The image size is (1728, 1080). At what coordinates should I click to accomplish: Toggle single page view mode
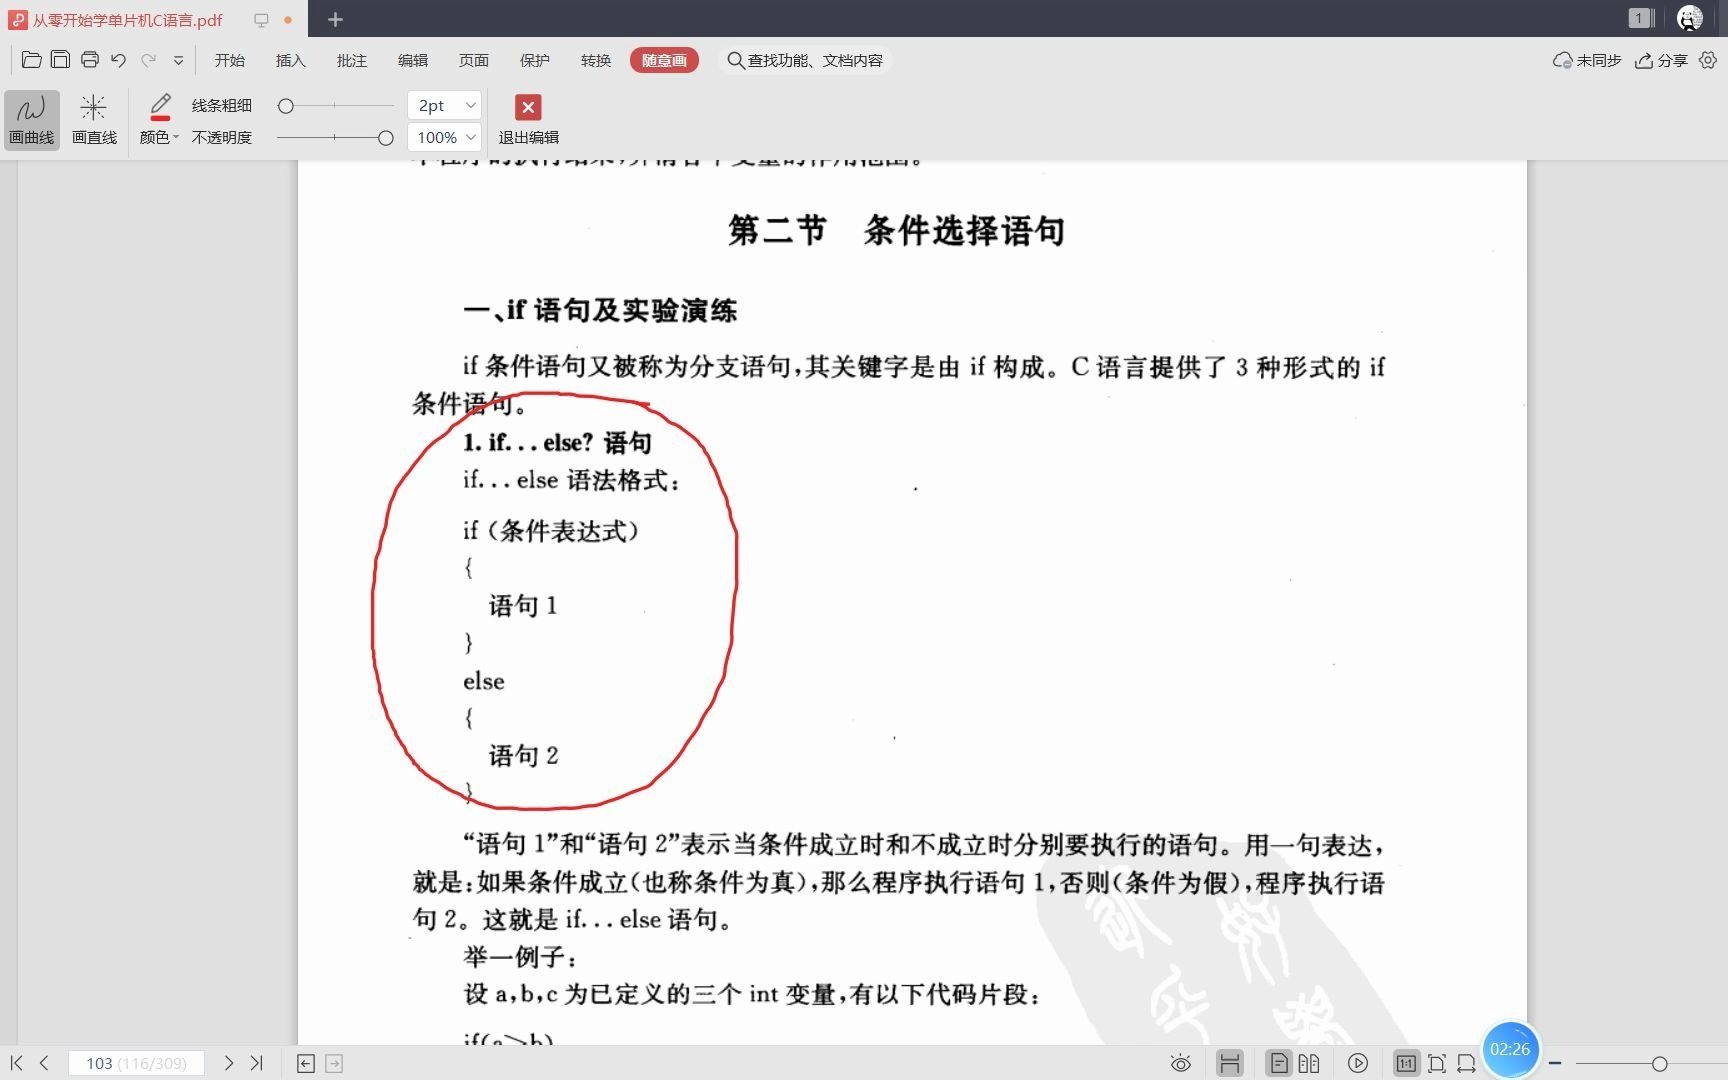[x=1277, y=1063]
